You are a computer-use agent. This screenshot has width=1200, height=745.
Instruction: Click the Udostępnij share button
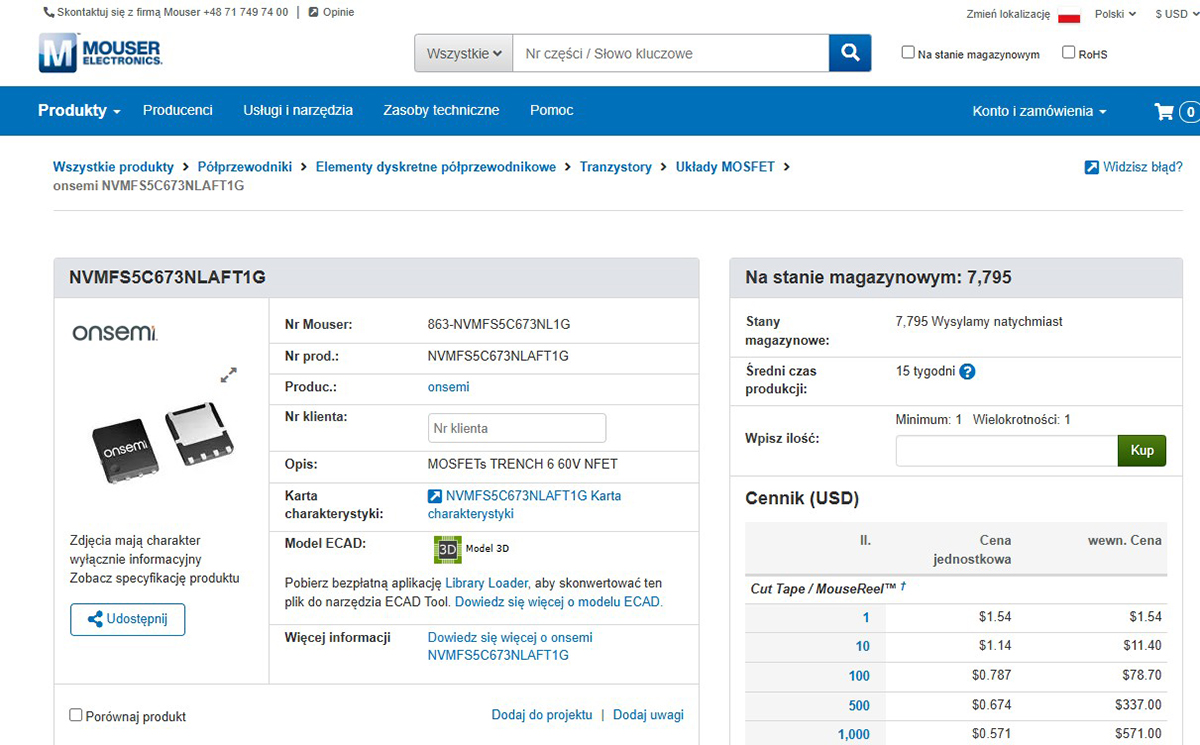click(127, 619)
